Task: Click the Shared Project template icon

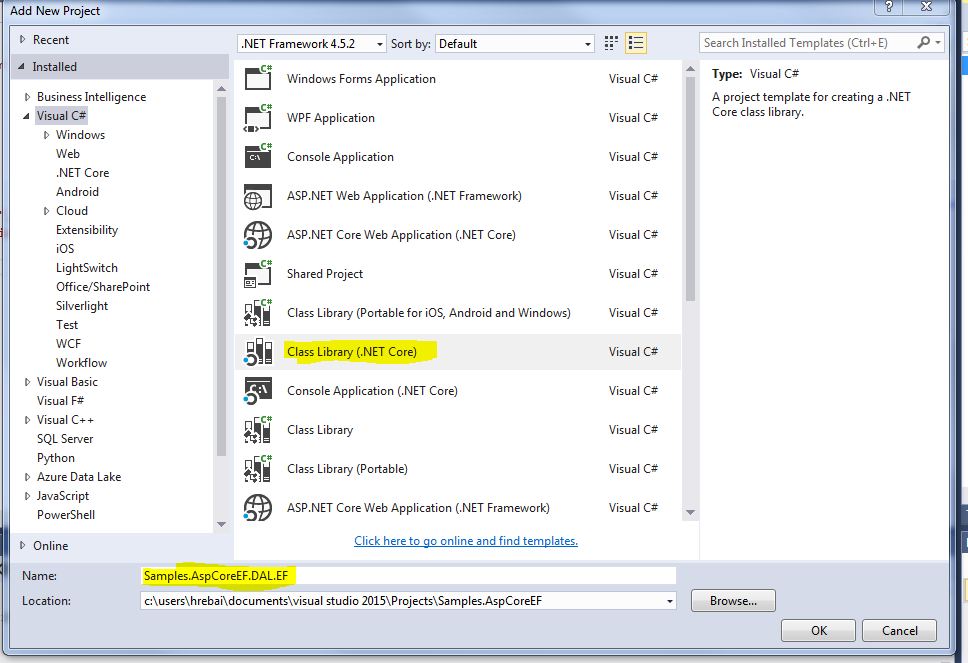Action: coord(258,274)
